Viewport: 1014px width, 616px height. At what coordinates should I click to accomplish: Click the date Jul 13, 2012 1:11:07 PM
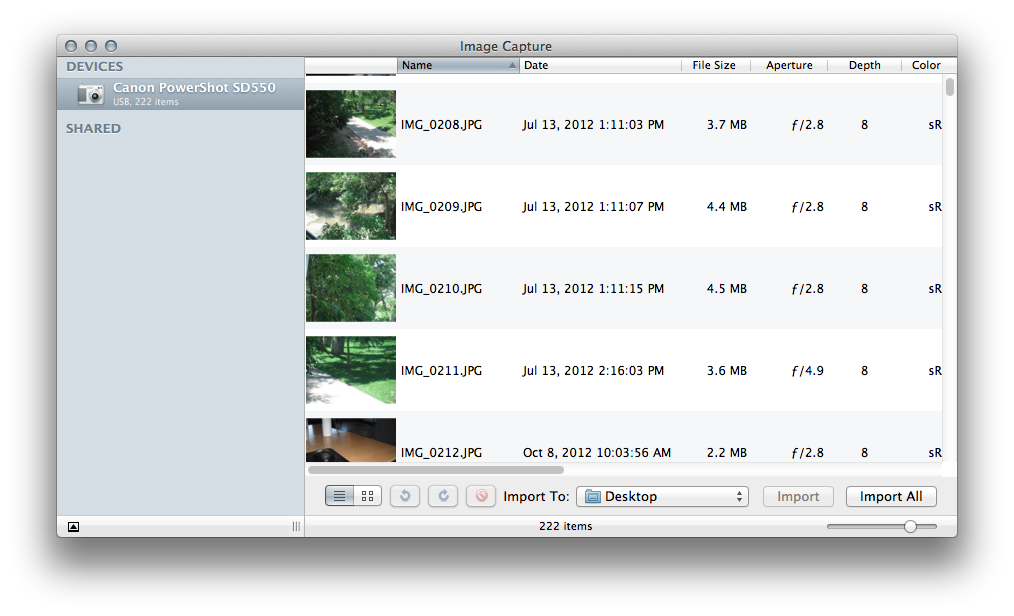[x=593, y=207]
